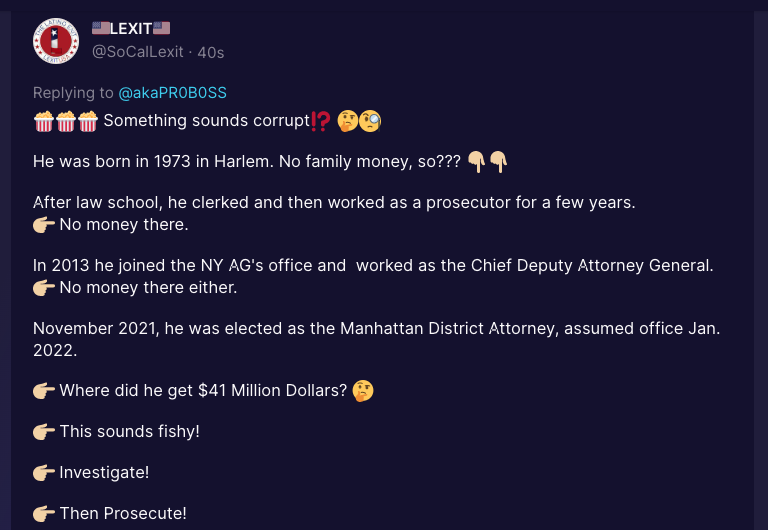Open the LEXIT profile avatar
The width and height of the screenshot is (768, 530).
coord(56,41)
